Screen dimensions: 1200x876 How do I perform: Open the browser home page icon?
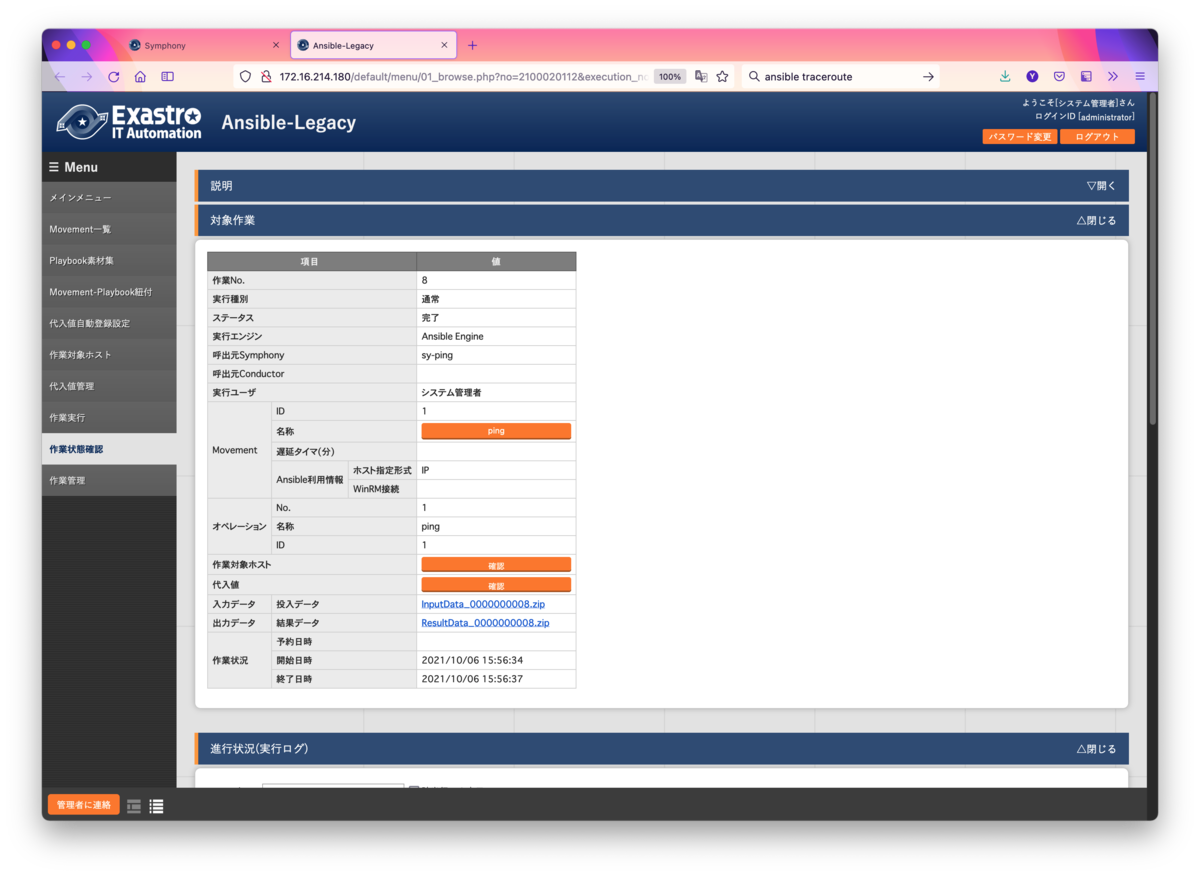(141, 77)
